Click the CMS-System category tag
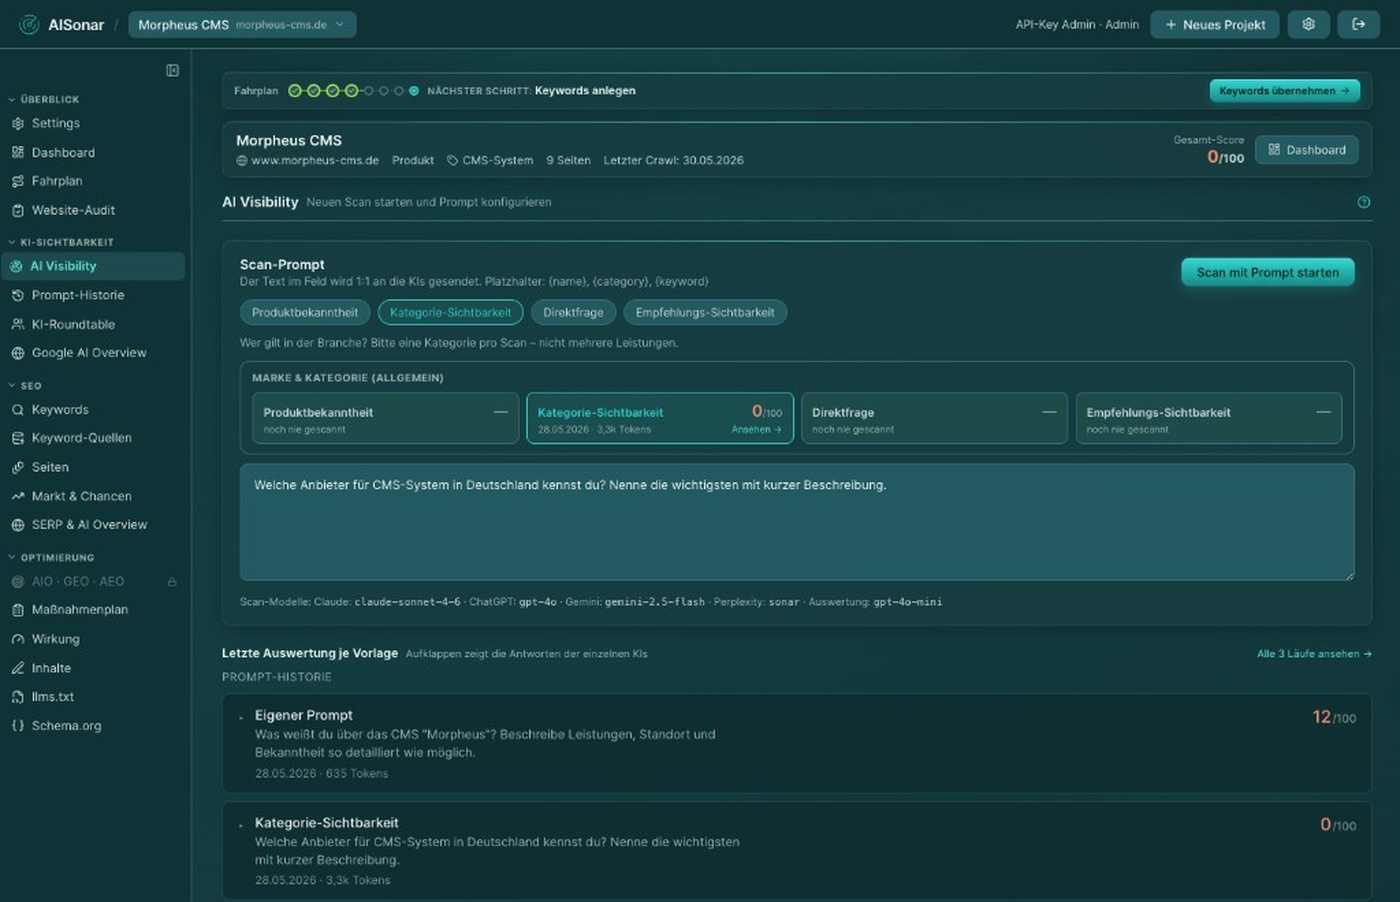Viewport: 1400px width, 902px height. pyautogui.click(x=490, y=160)
